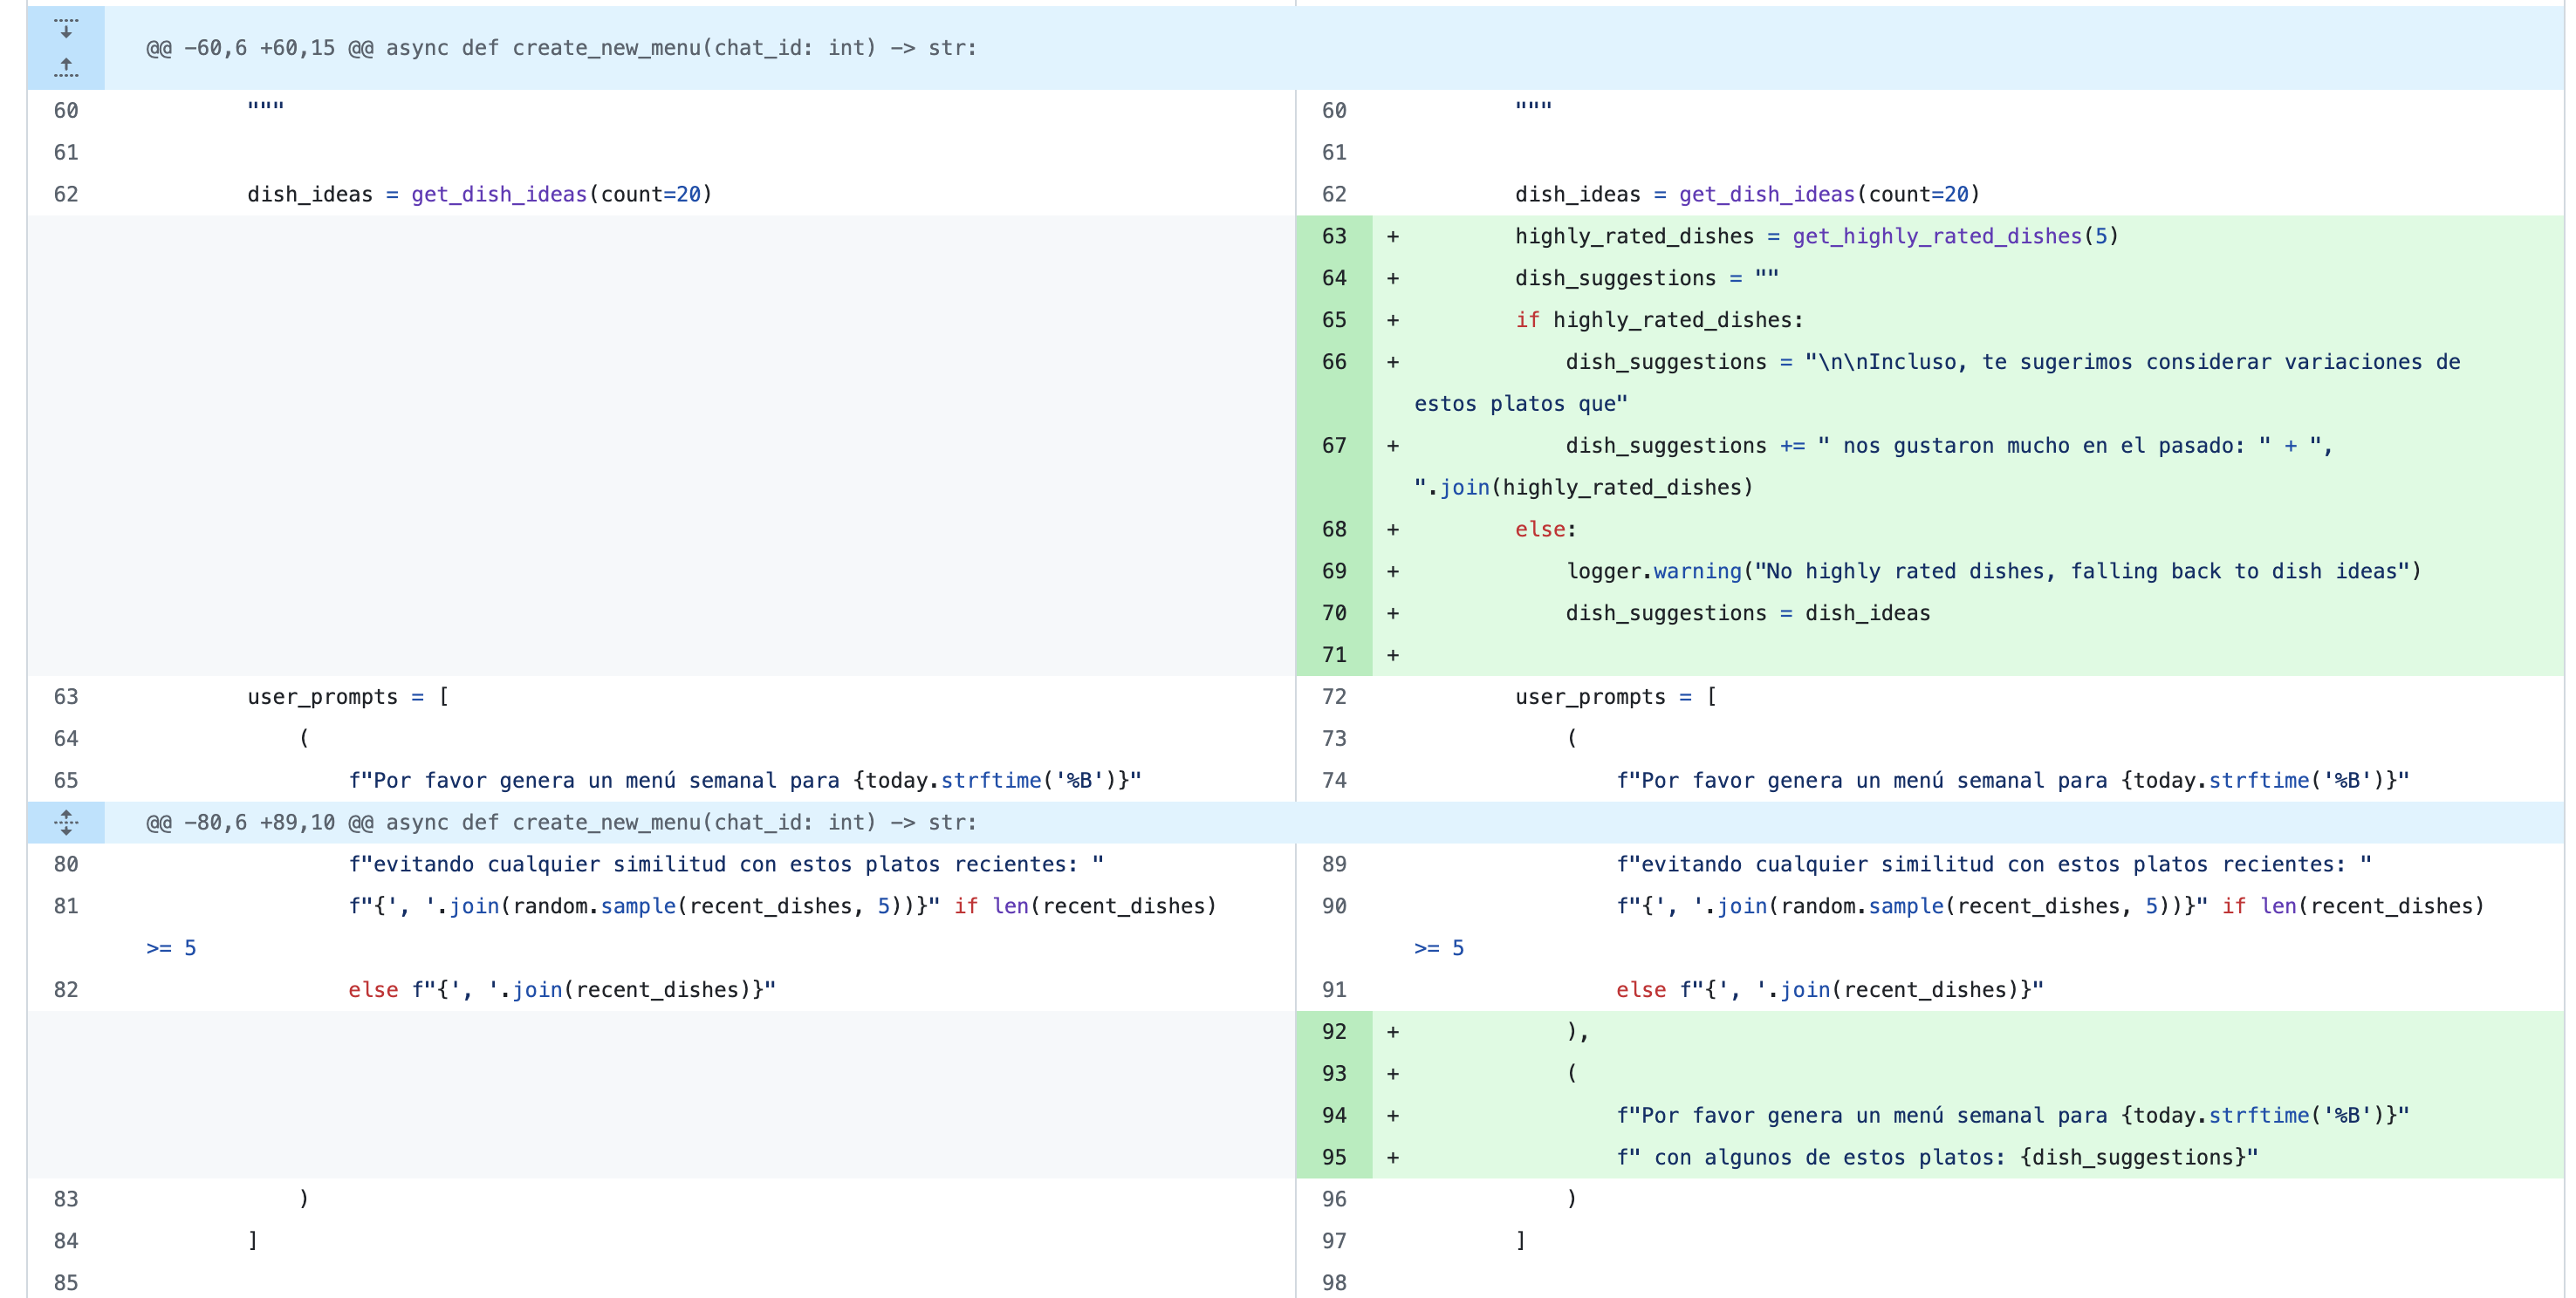
Task: Click first hunk header '@@ -60,6 +60,15 @@'
Action: [x=561, y=48]
